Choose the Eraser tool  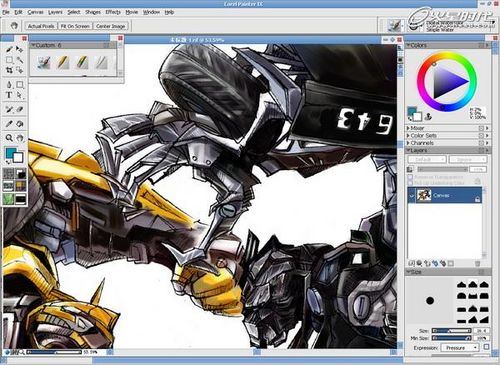pos(20,109)
